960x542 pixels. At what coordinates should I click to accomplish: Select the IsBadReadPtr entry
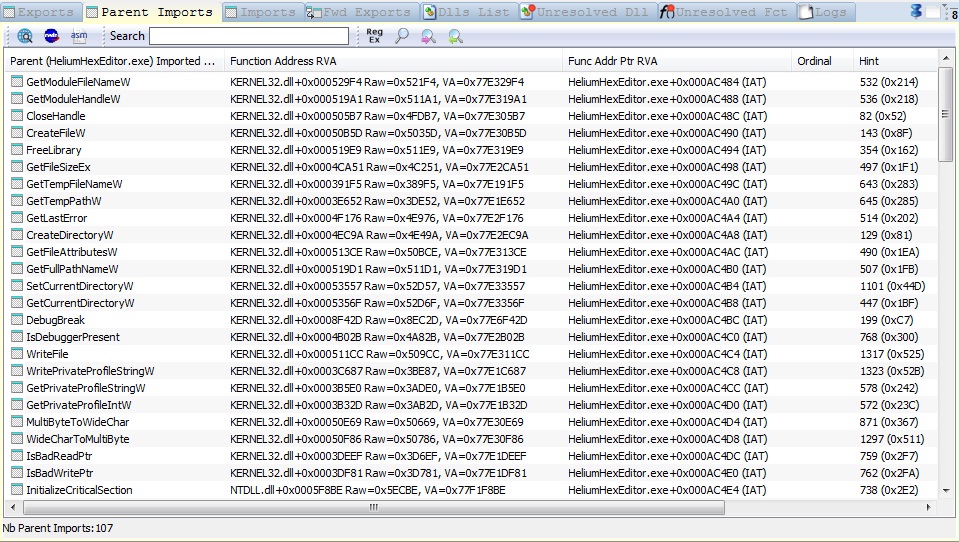point(59,456)
